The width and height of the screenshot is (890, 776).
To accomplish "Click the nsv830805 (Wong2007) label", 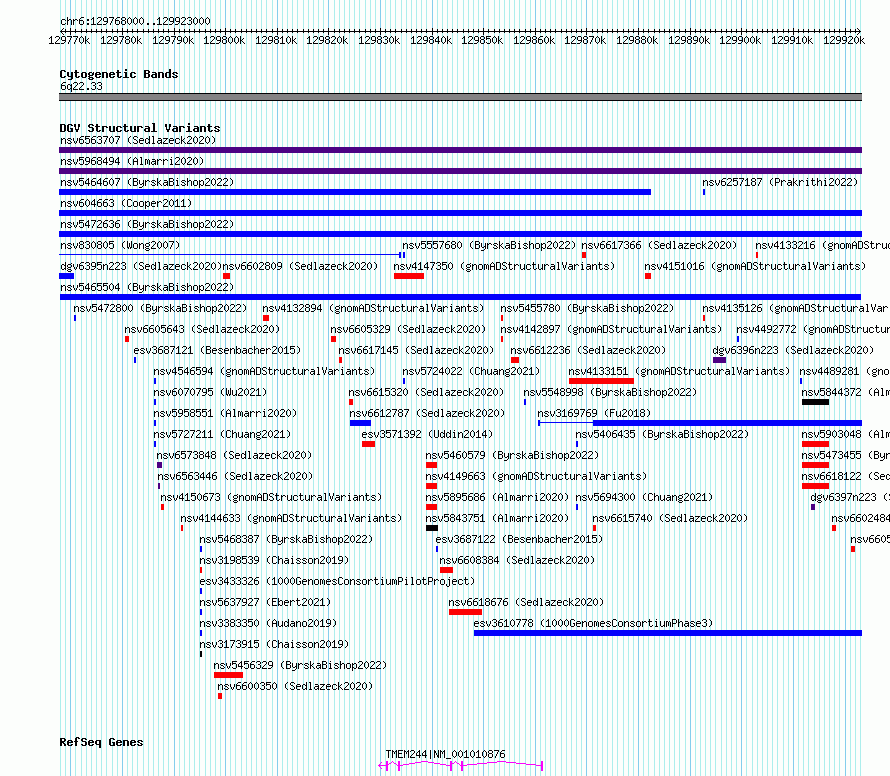I will tap(120, 245).
